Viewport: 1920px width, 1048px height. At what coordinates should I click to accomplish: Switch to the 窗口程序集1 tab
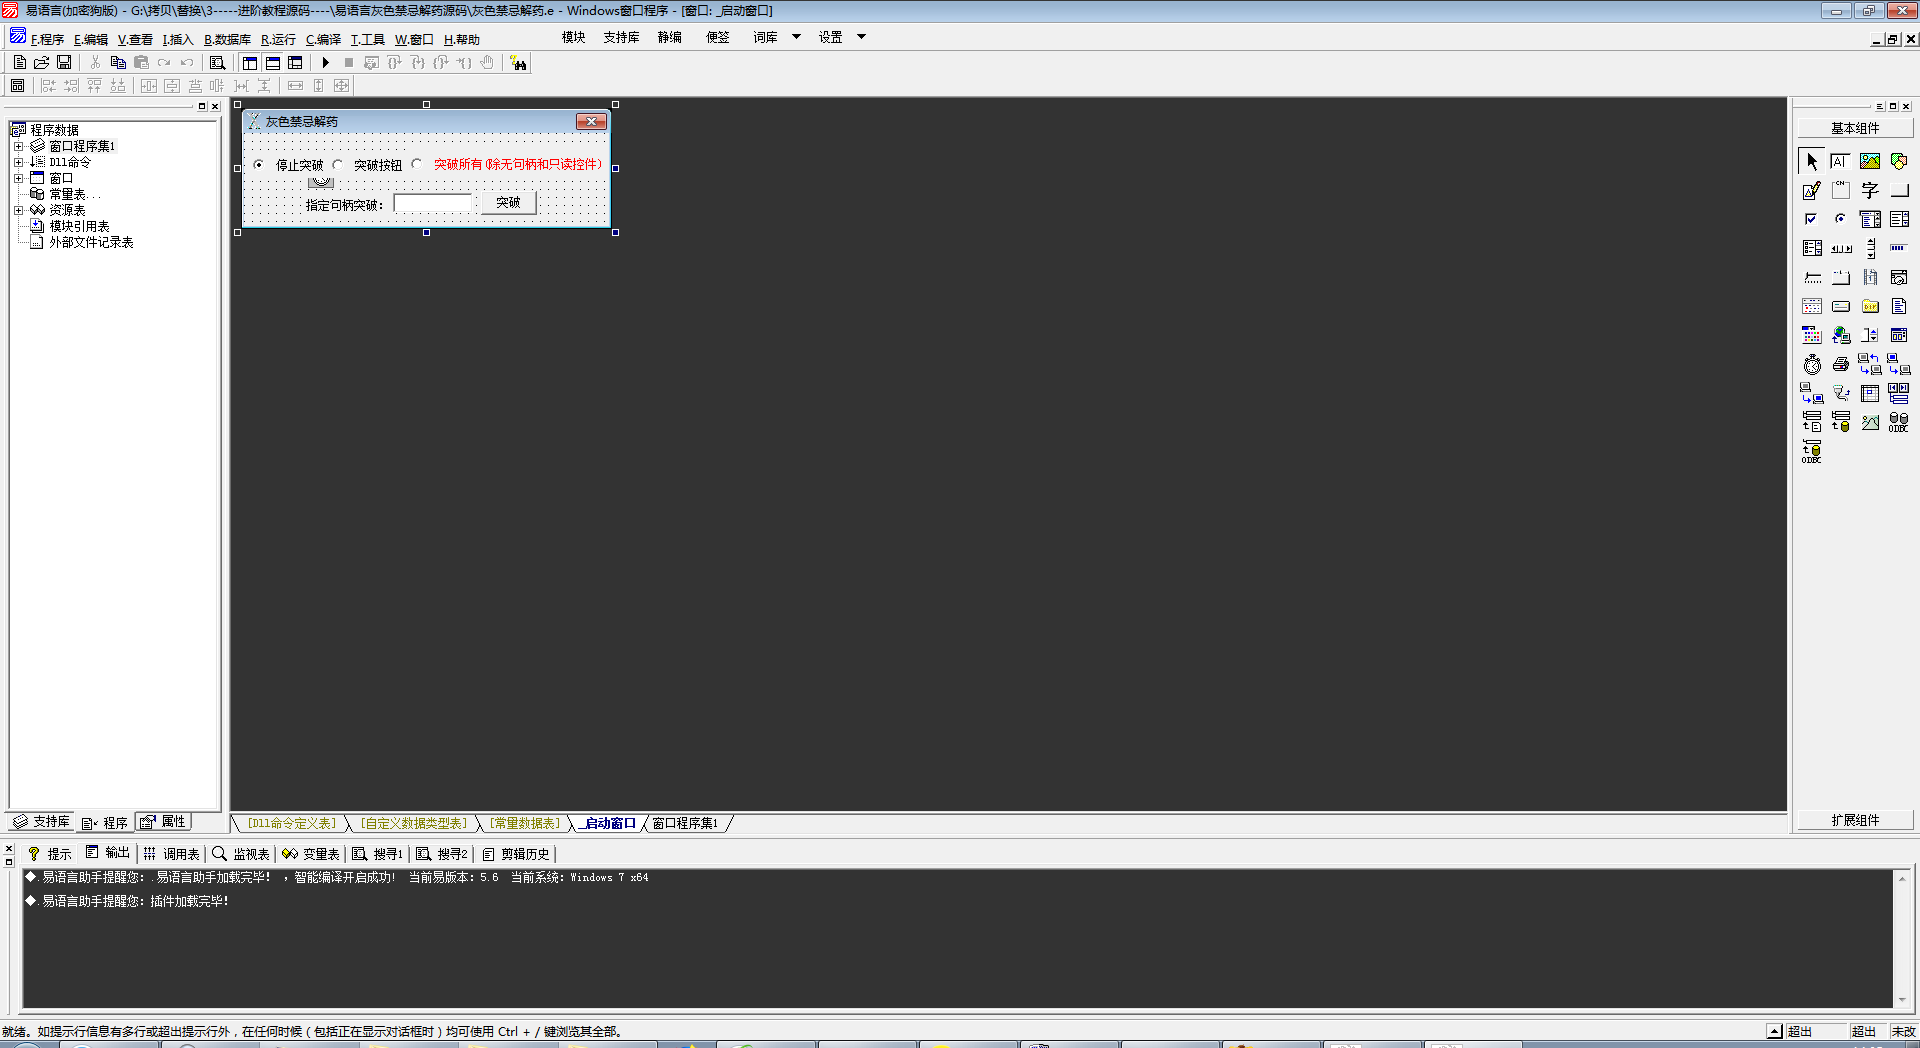click(685, 824)
